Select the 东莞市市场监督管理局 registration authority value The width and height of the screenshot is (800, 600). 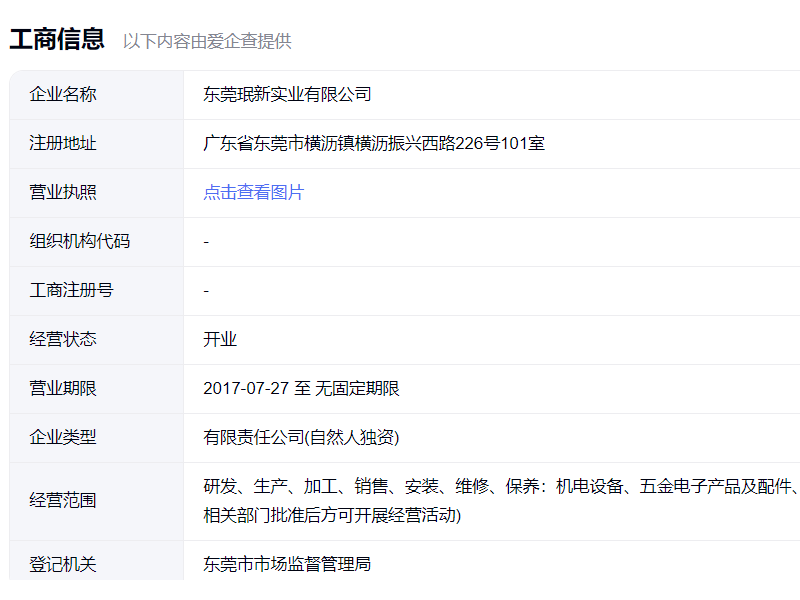click(287, 565)
